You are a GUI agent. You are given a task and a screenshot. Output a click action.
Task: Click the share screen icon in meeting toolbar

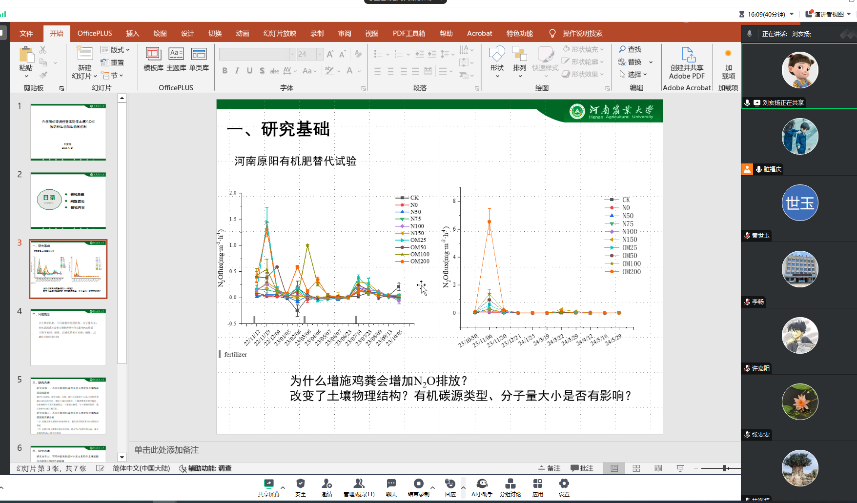click(267, 484)
